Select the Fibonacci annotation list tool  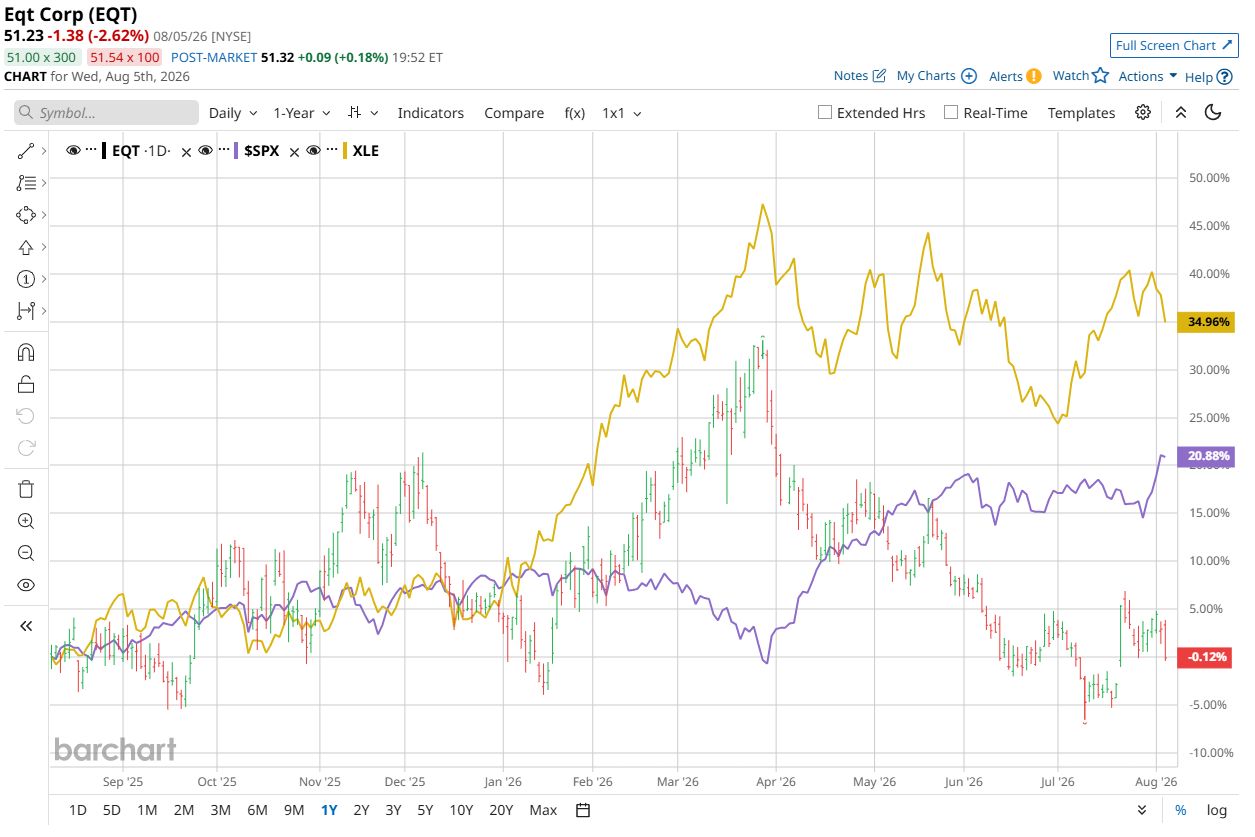(x=26, y=183)
